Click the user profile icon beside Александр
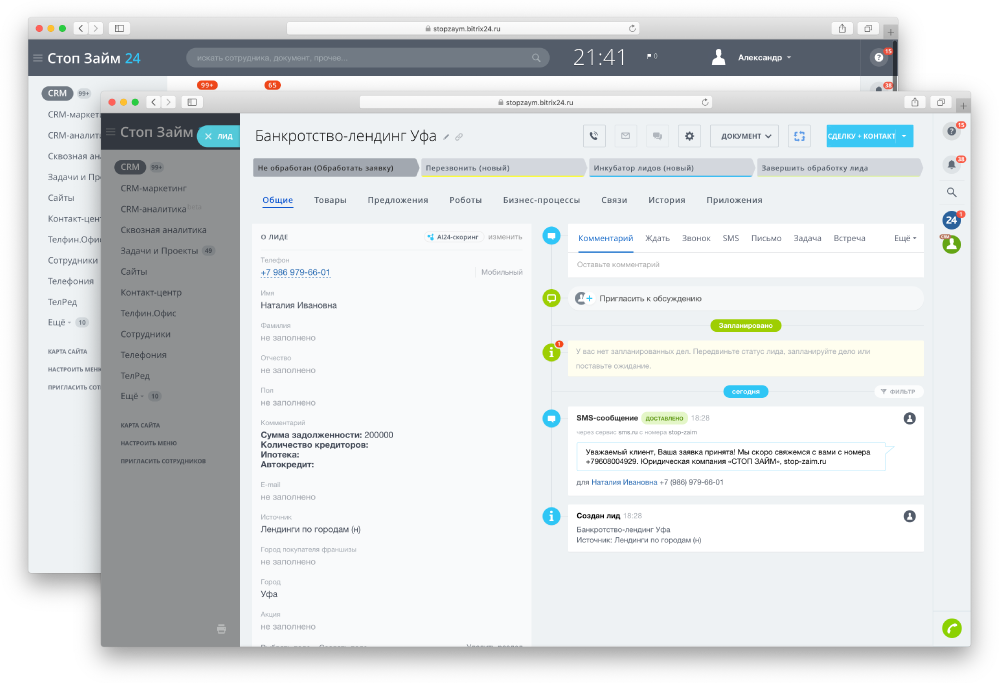The height and width of the screenshot is (683, 1000). (719, 57)
